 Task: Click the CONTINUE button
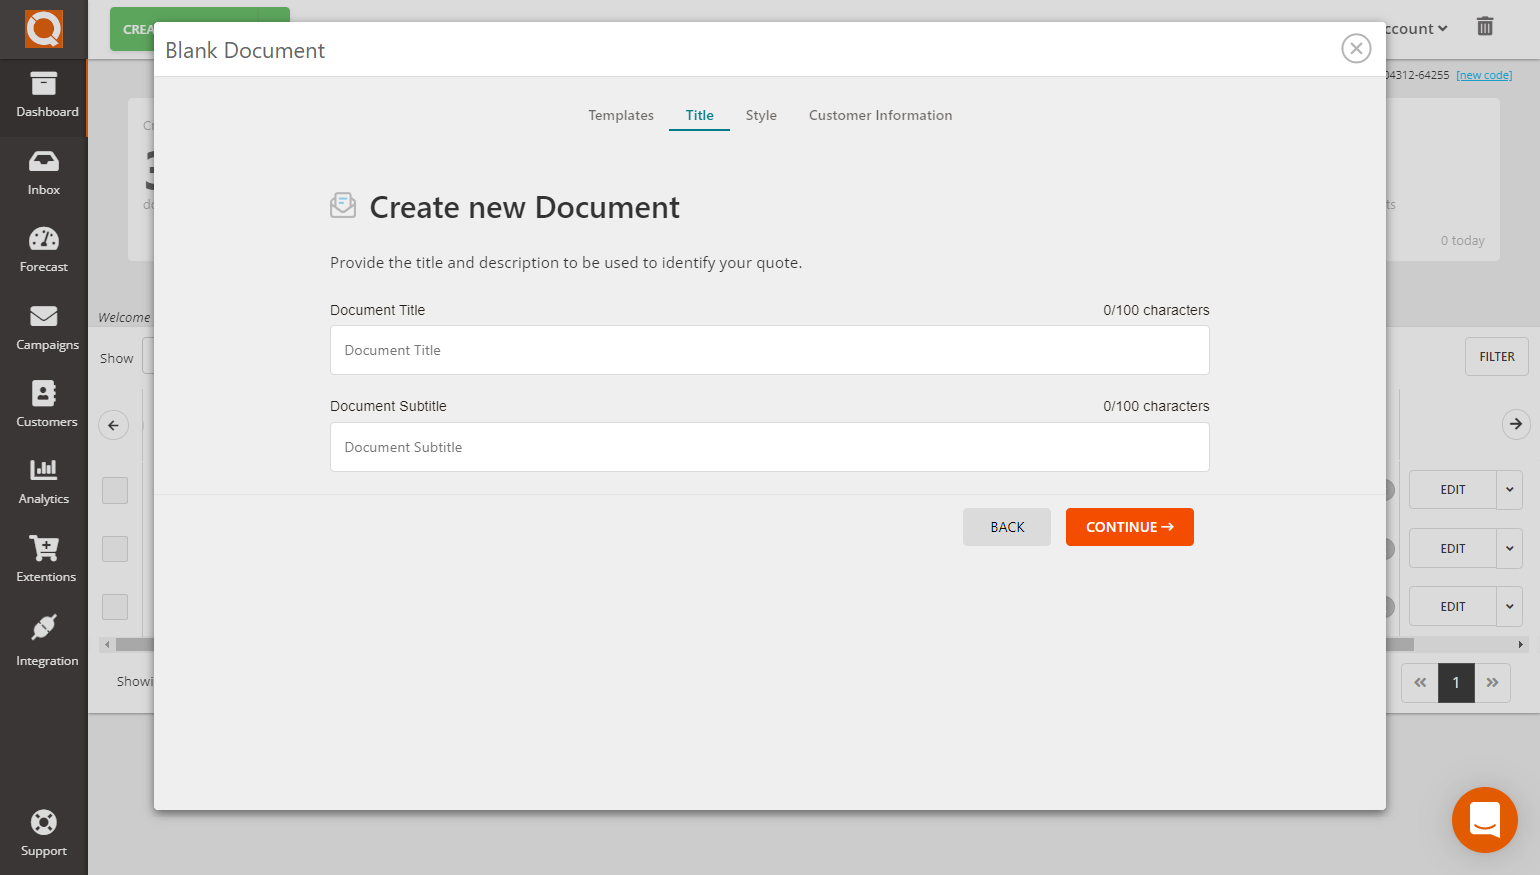coord(1129,527)
